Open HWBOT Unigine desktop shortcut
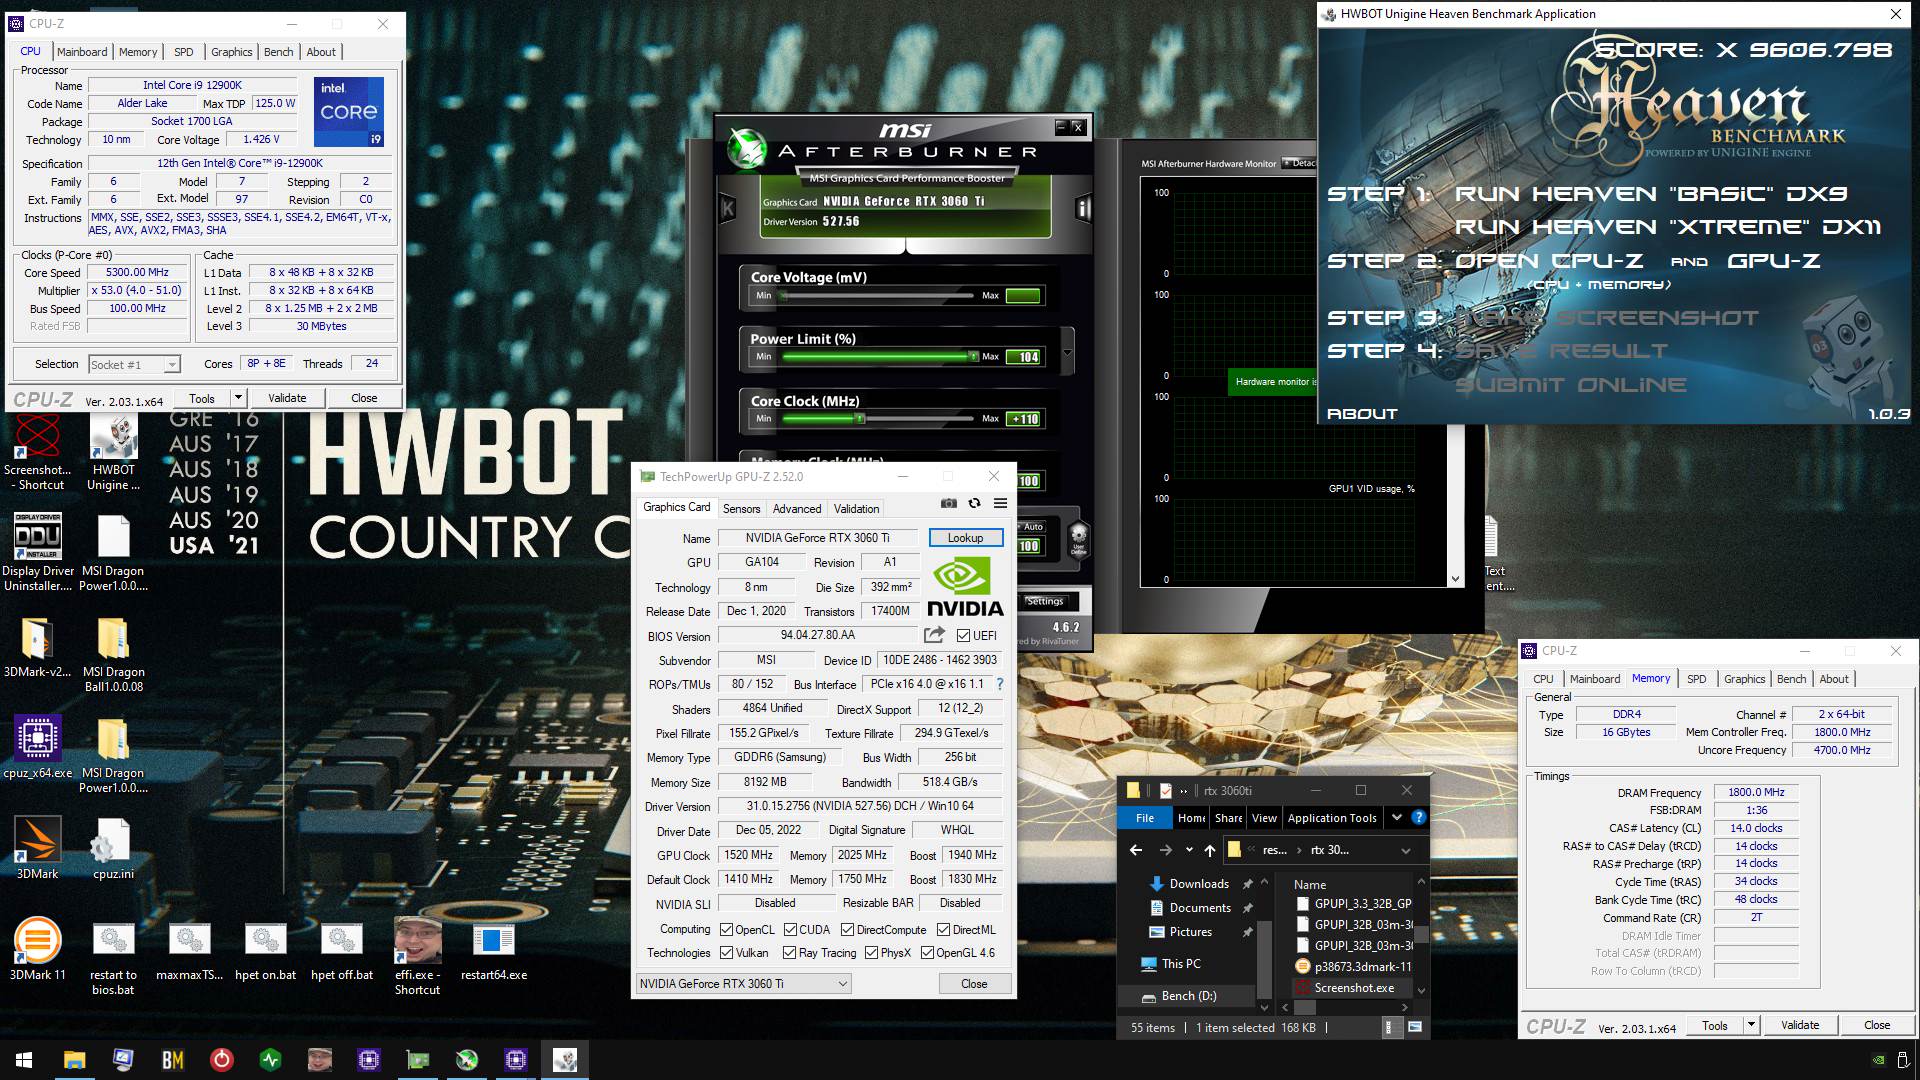This screenshot has width=1920, height=1080. tap(113, 452)
